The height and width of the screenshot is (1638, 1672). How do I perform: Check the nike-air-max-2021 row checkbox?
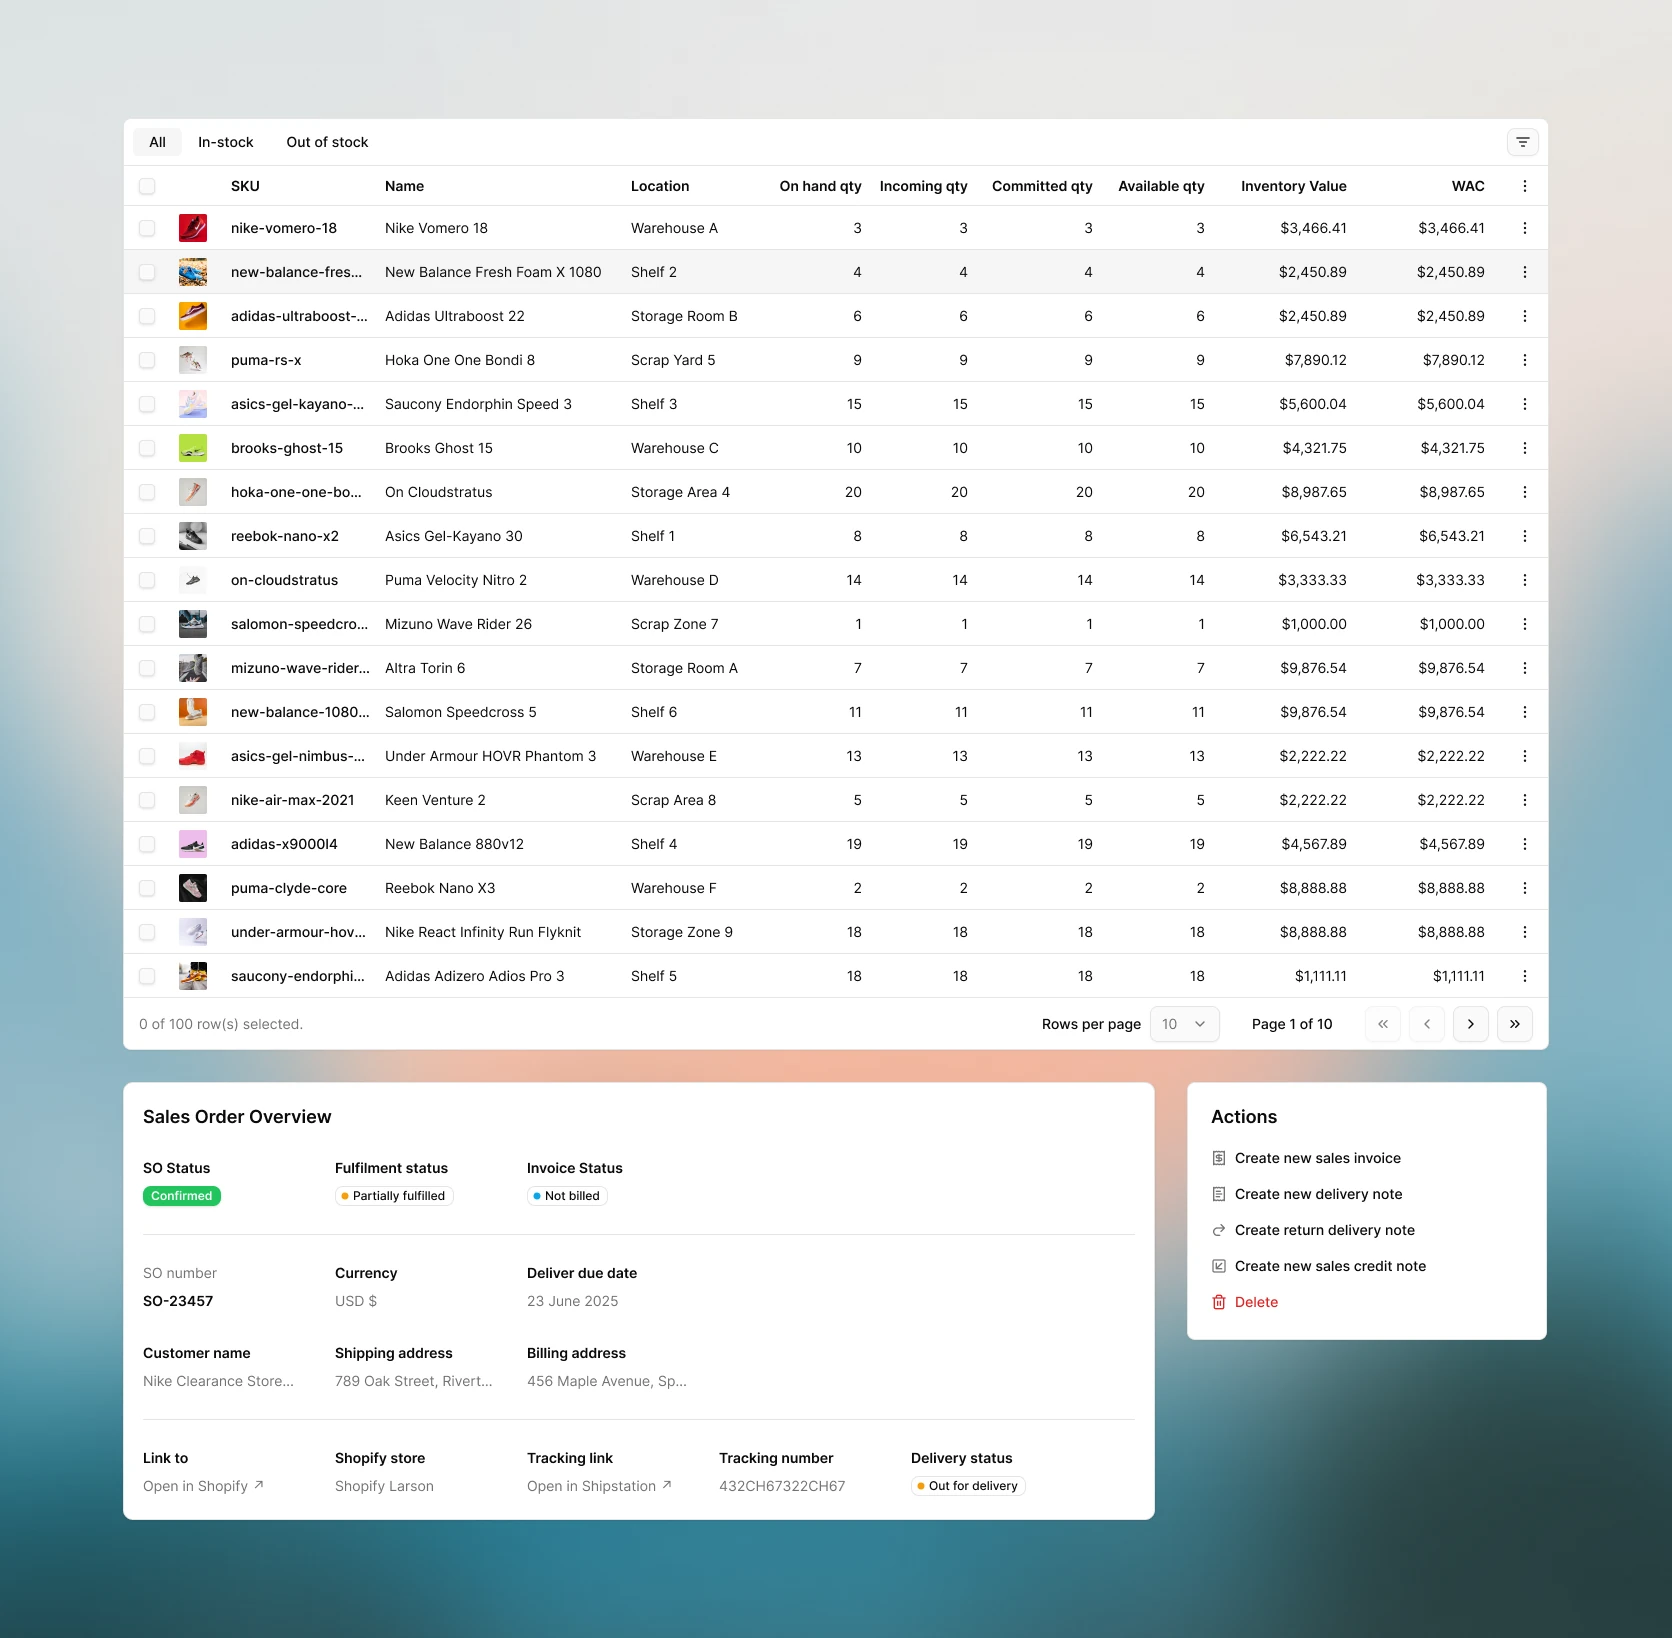click(x=147, y=800)
